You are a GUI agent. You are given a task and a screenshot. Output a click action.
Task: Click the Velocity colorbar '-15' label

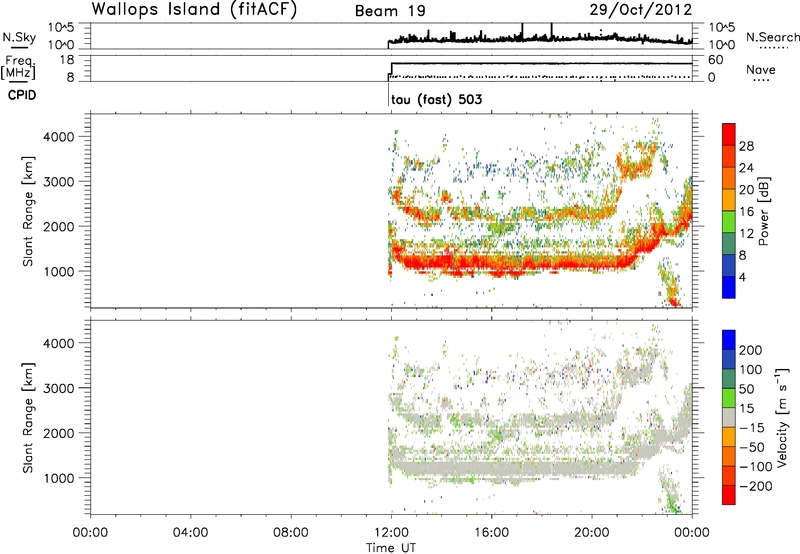tap(752, 427)
